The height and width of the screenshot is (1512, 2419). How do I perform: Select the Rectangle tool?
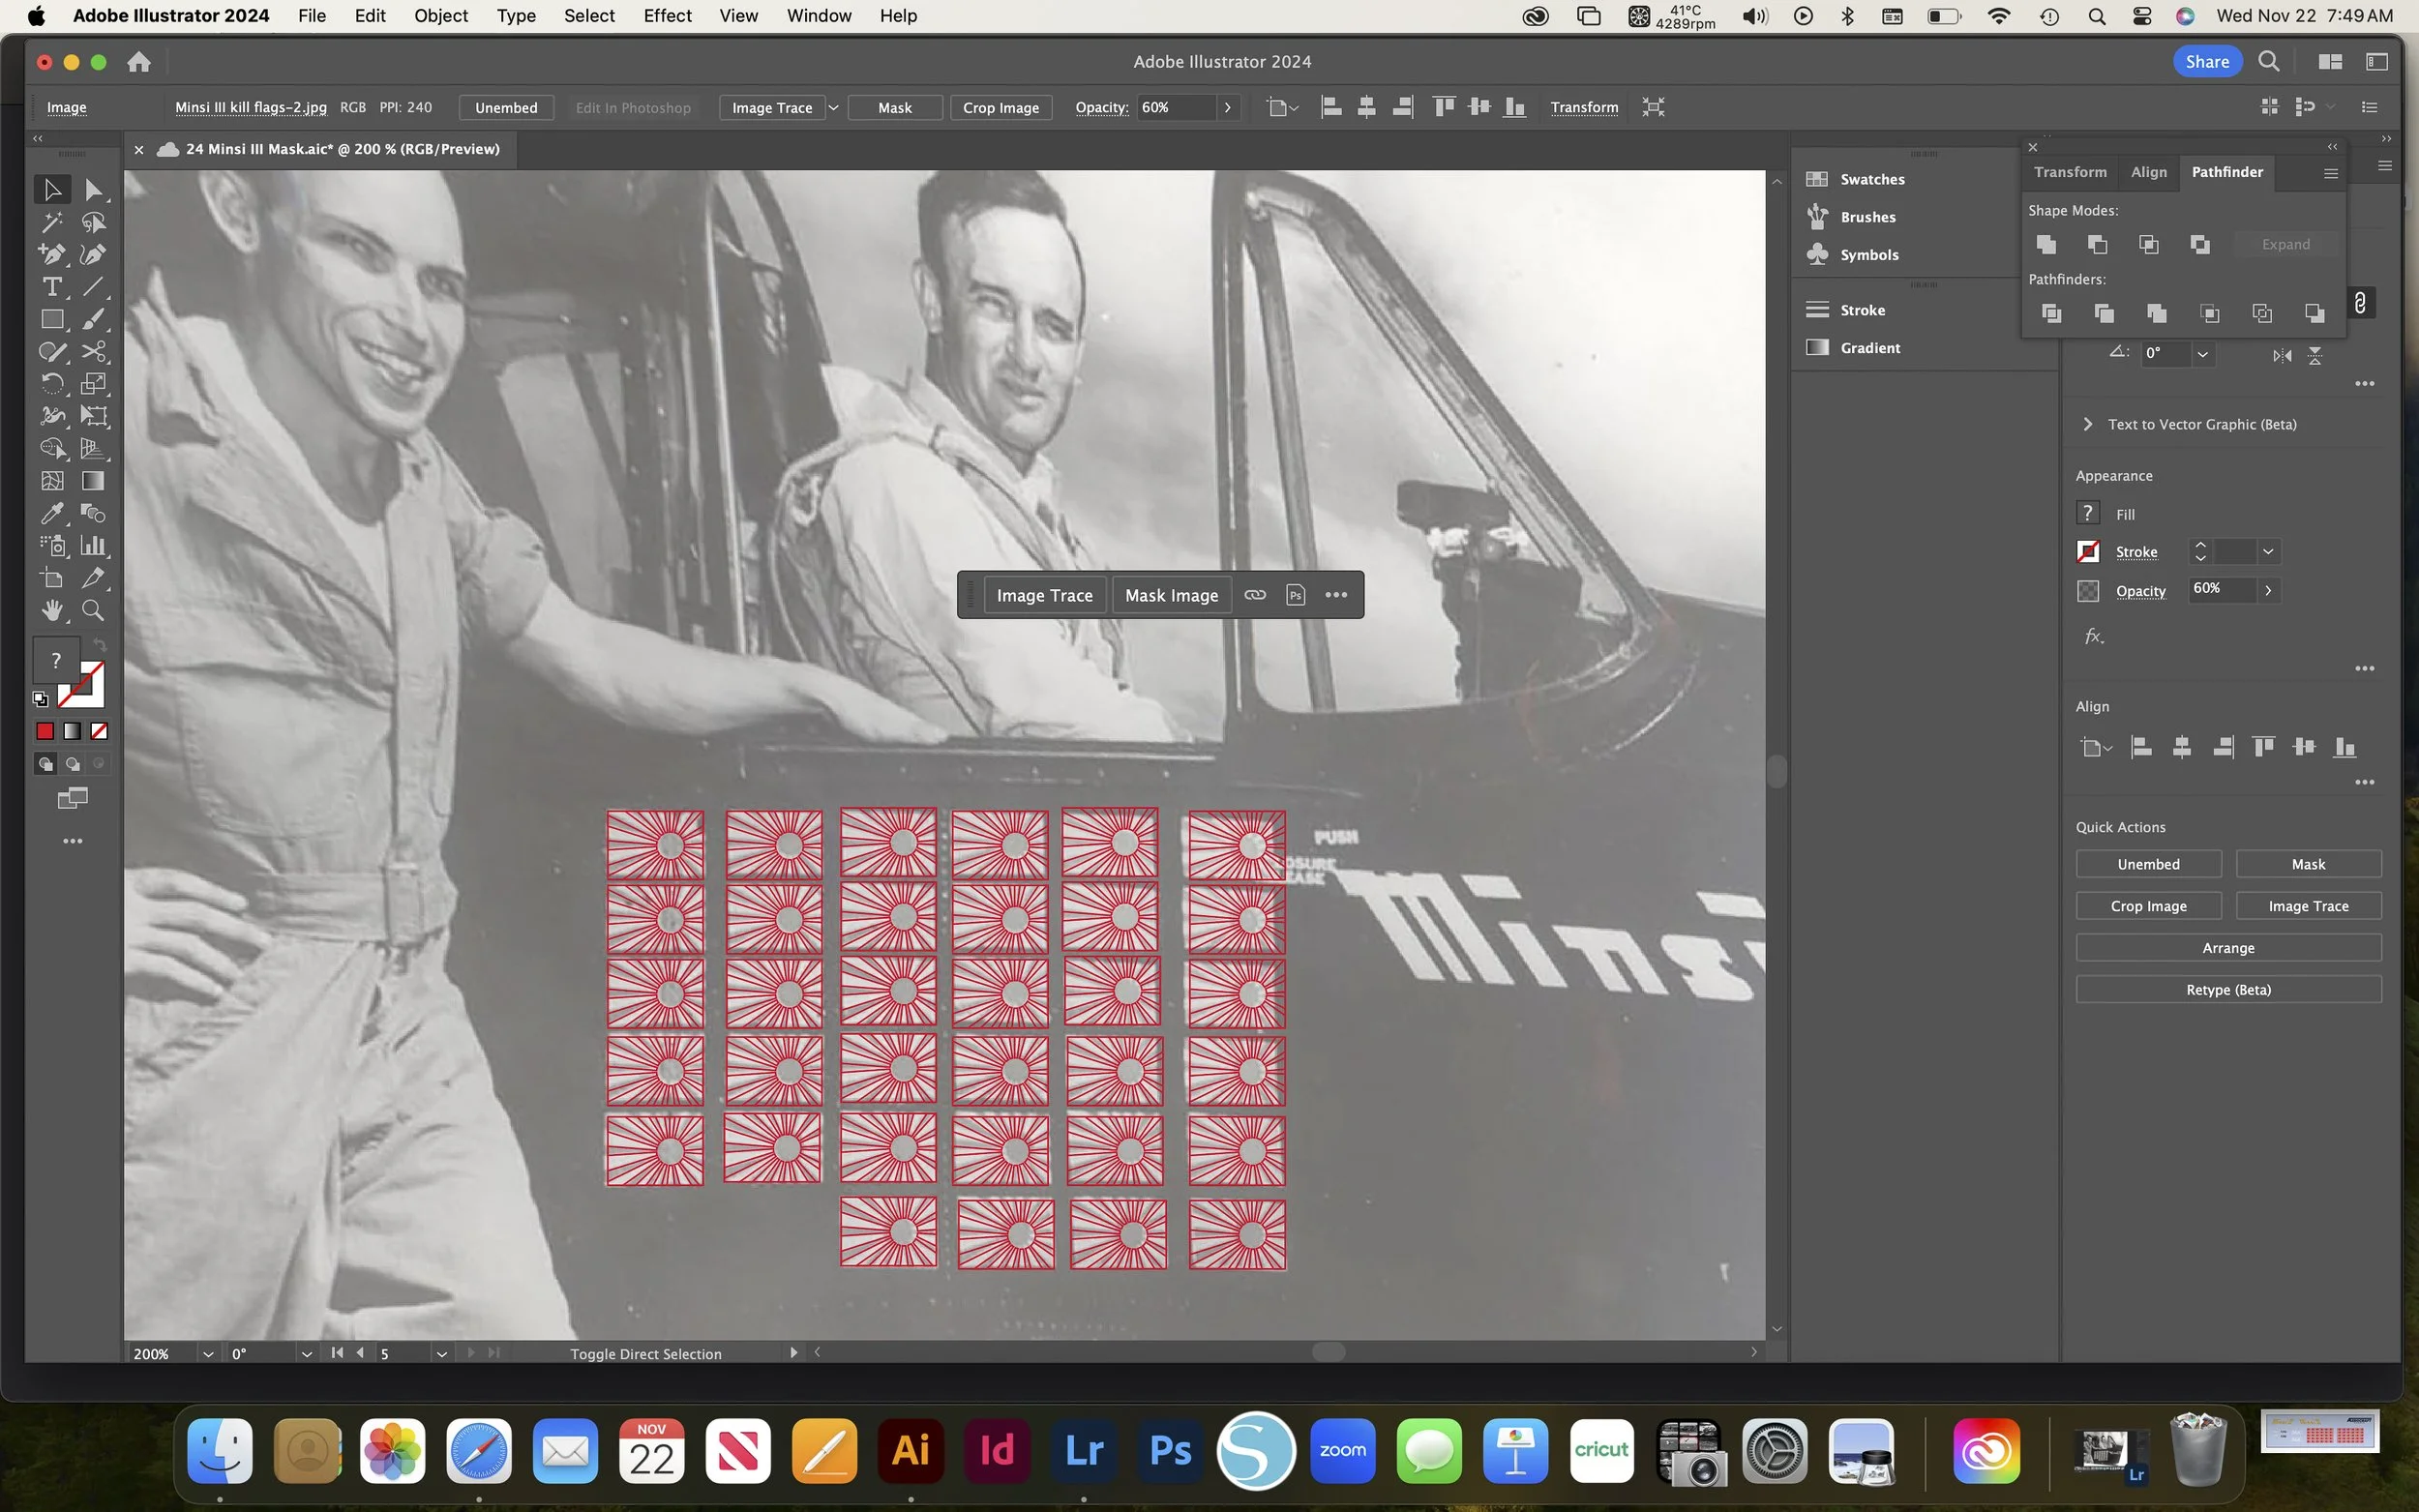(52, 319)
